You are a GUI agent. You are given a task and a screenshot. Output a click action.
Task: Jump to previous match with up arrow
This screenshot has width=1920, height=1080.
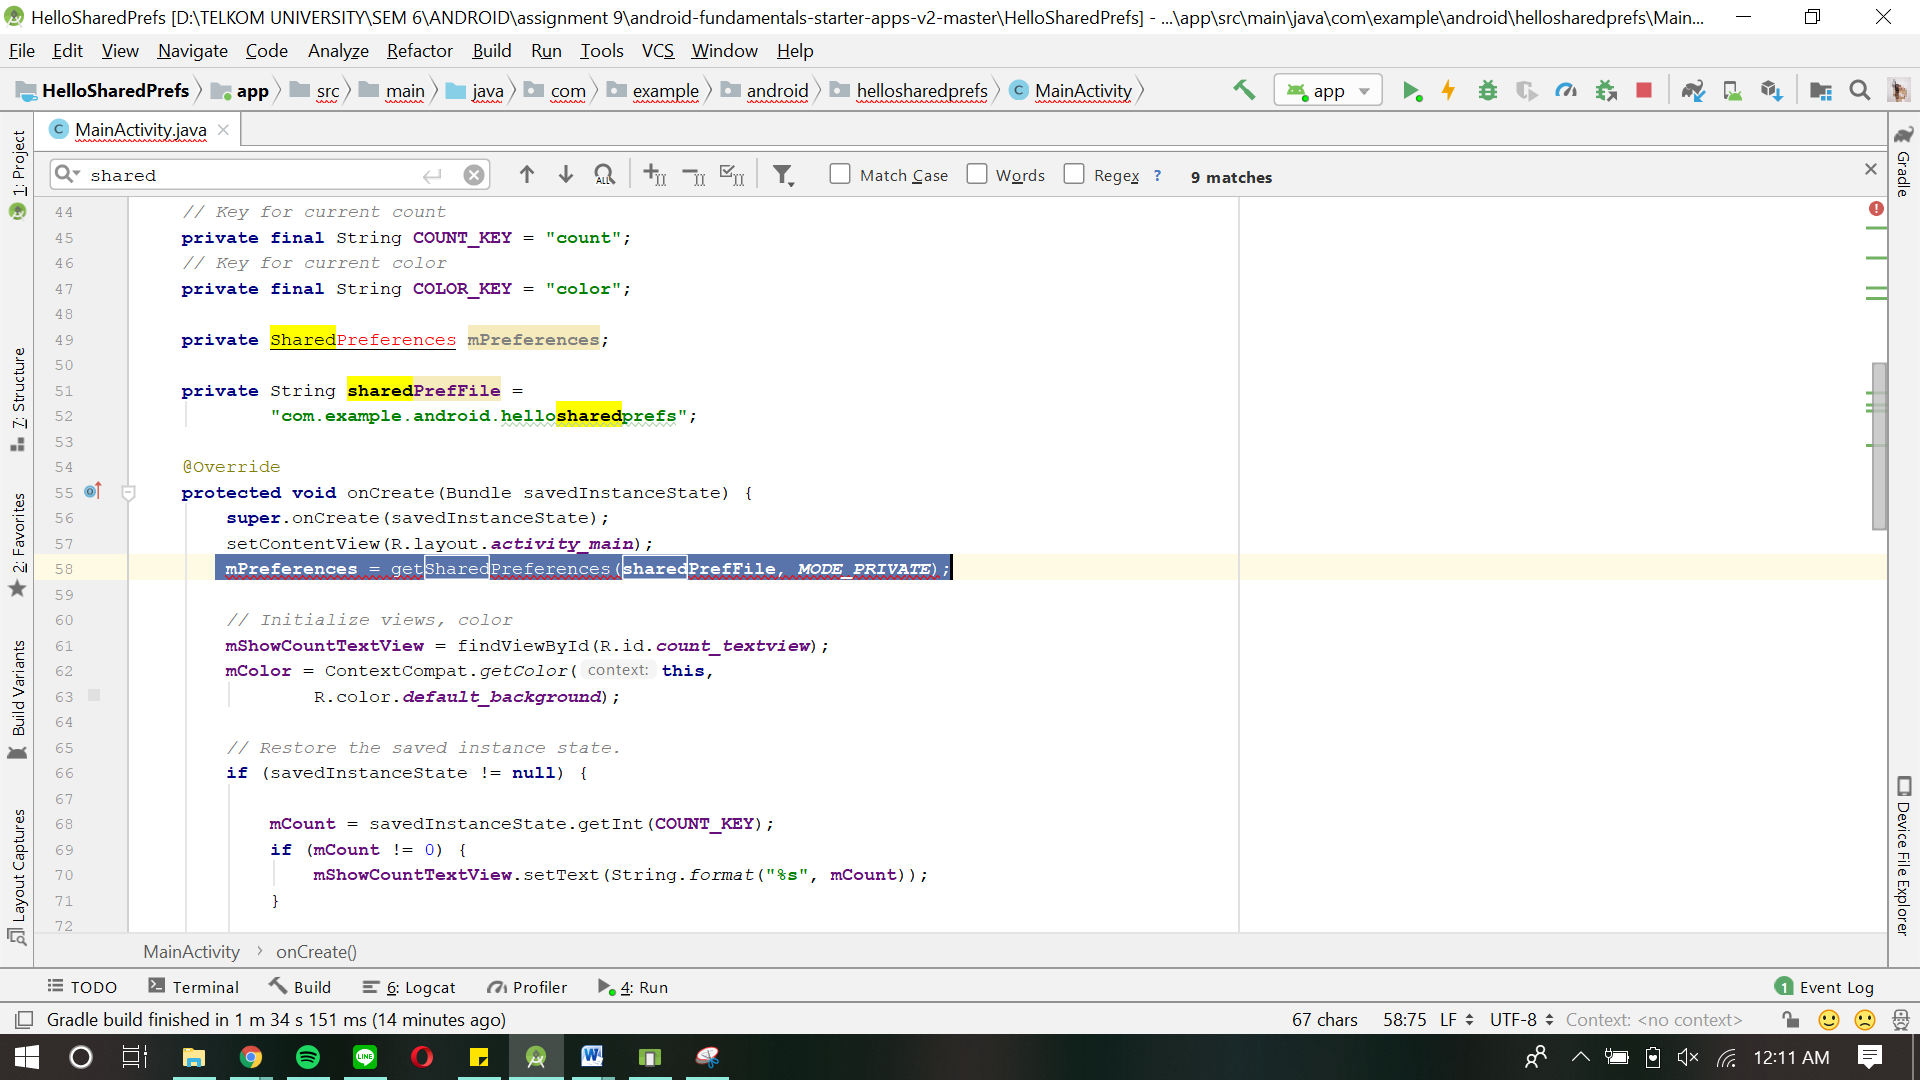(527, 175)
